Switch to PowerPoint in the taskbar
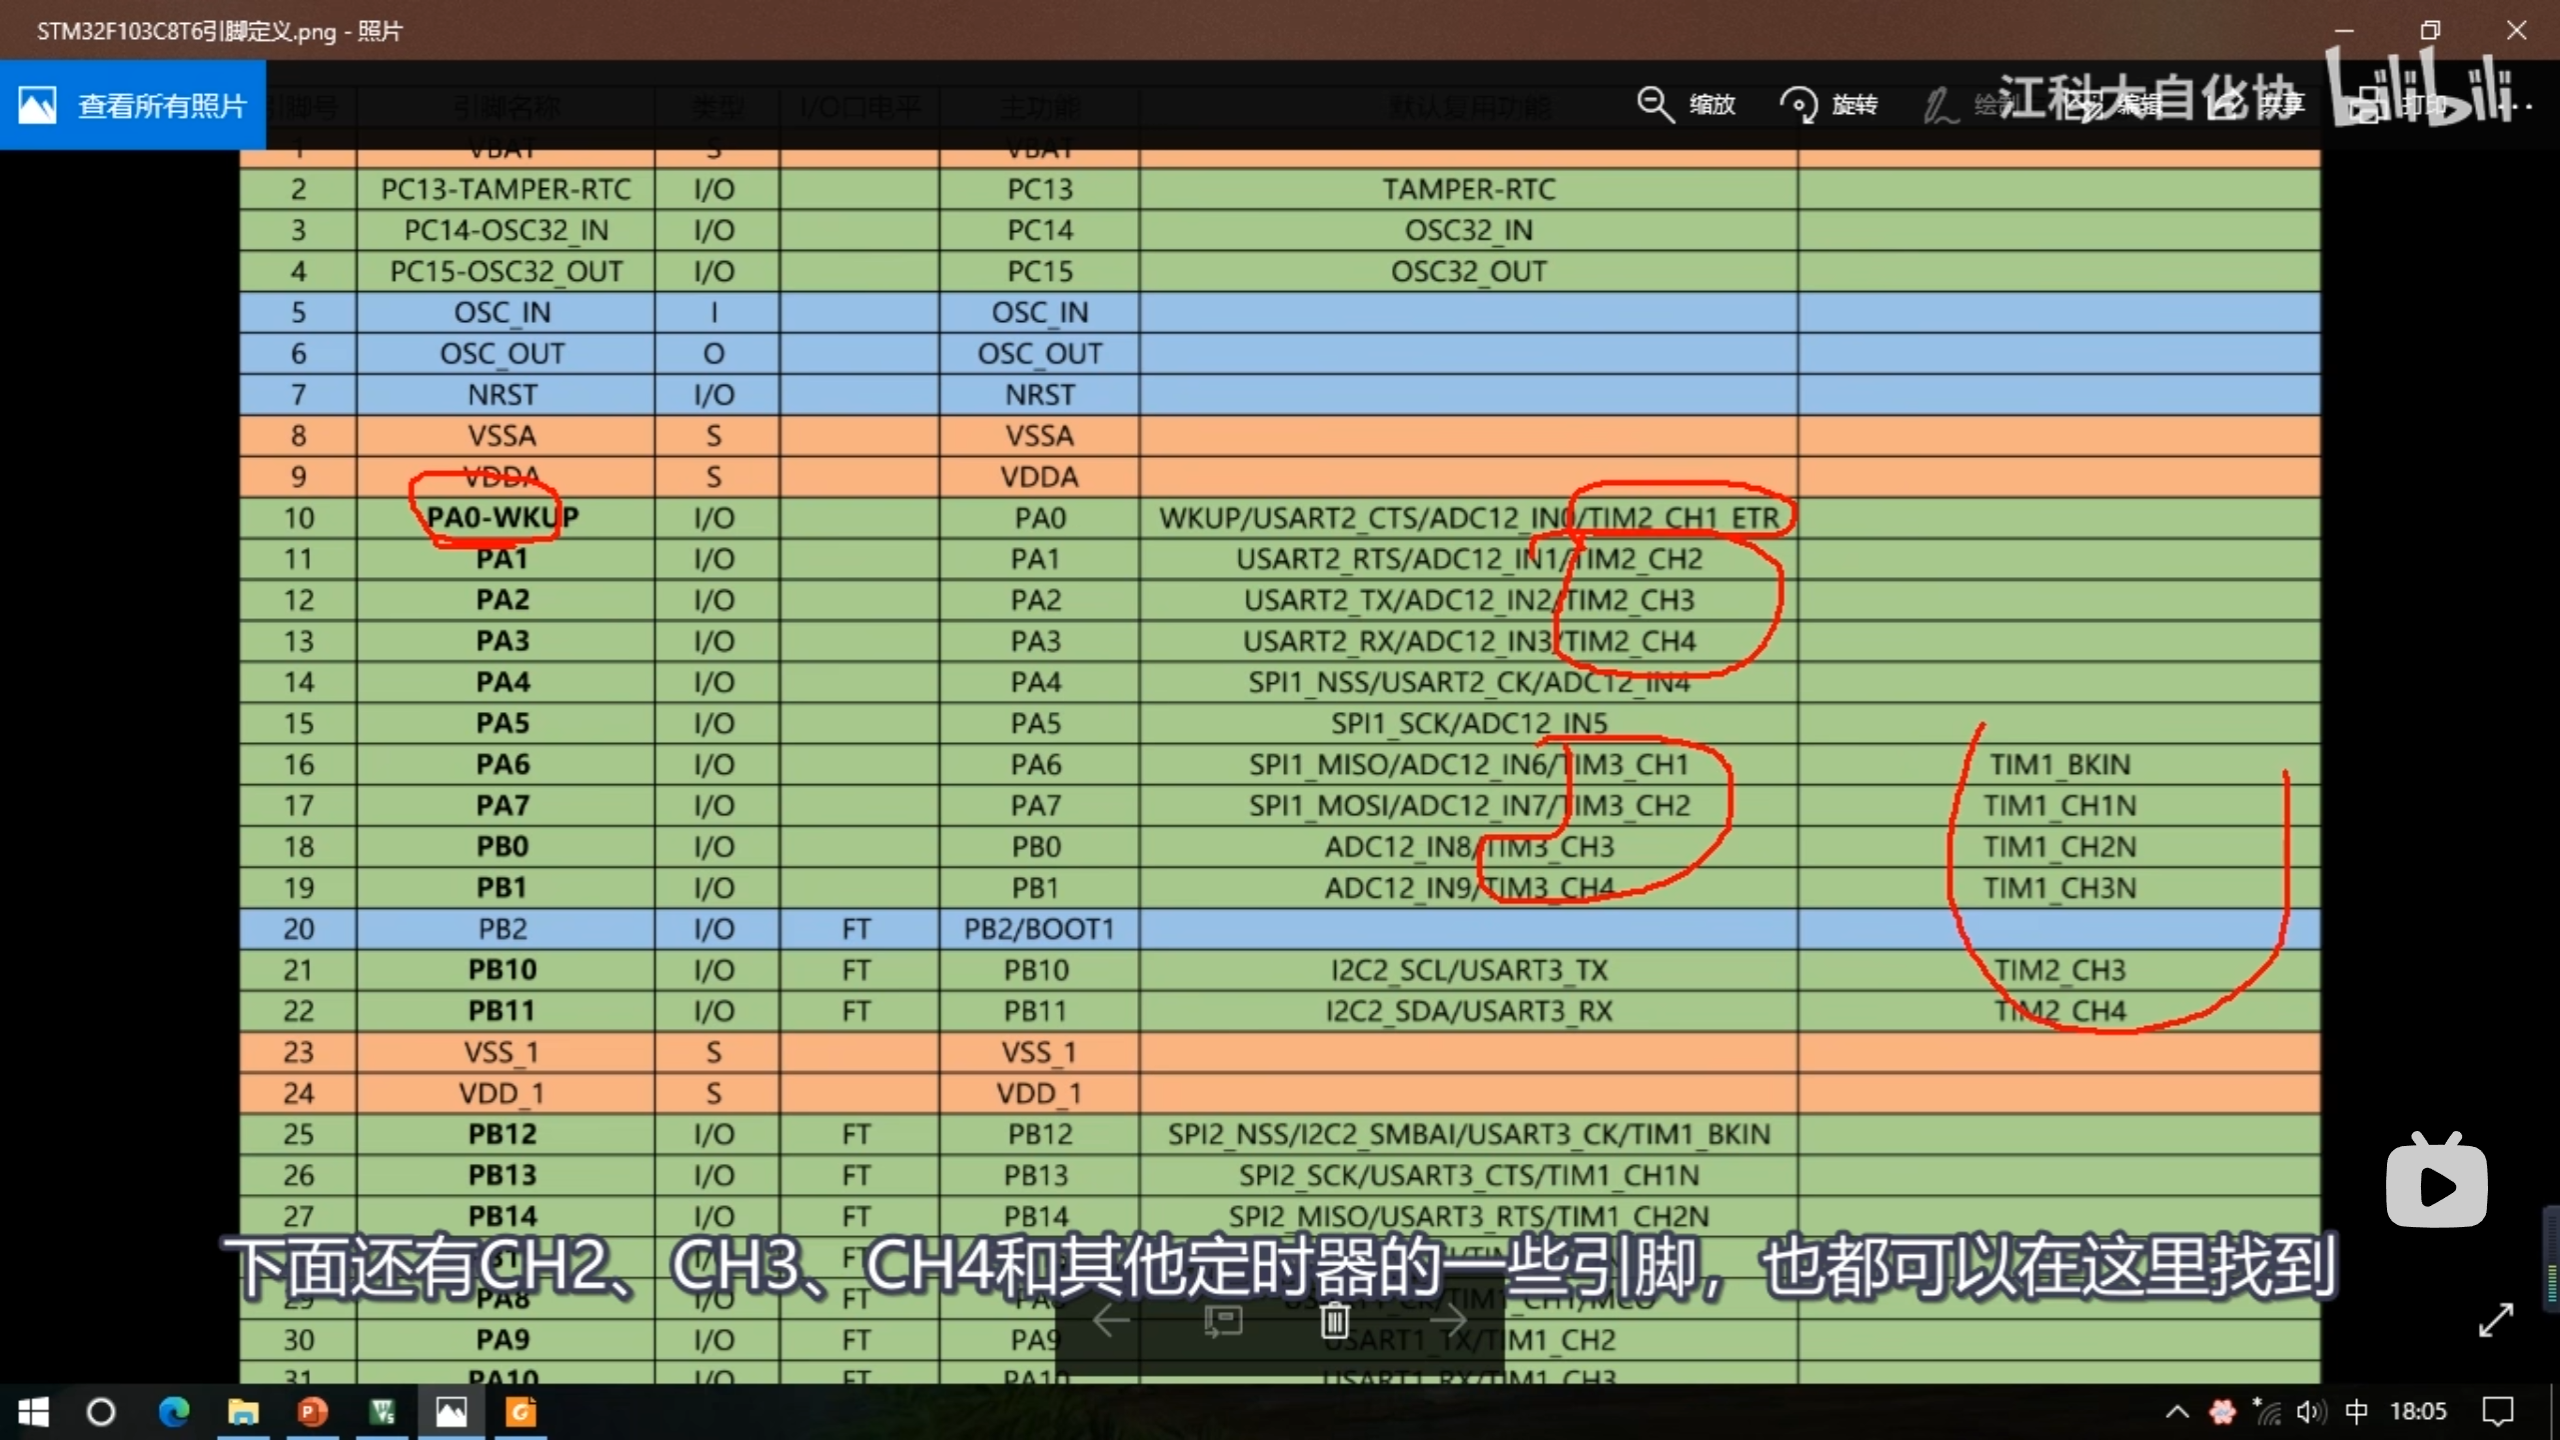The width and height of the screenshot is (2560, 1440). click(312, 1412)
